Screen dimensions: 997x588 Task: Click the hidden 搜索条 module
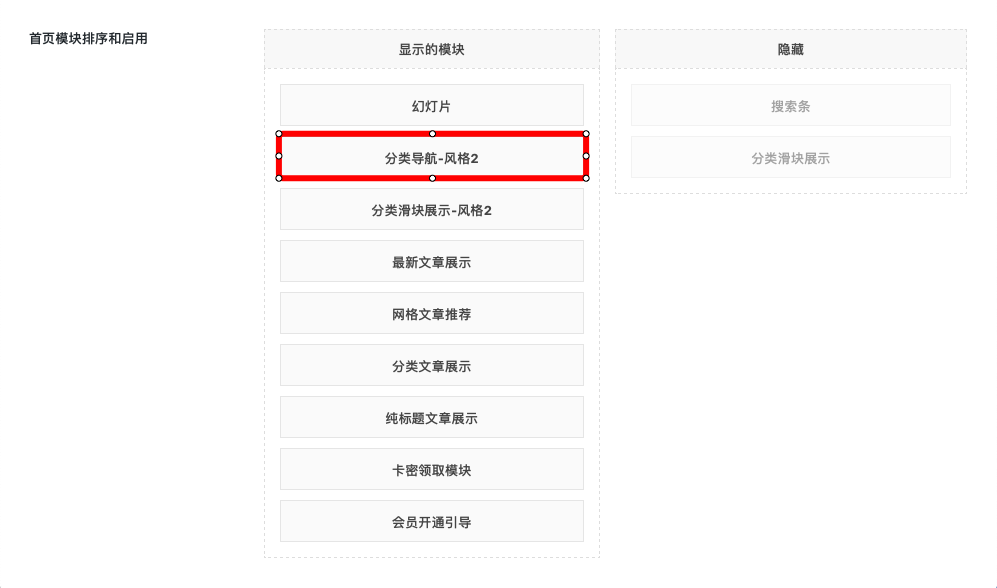[x=790, y=106]
